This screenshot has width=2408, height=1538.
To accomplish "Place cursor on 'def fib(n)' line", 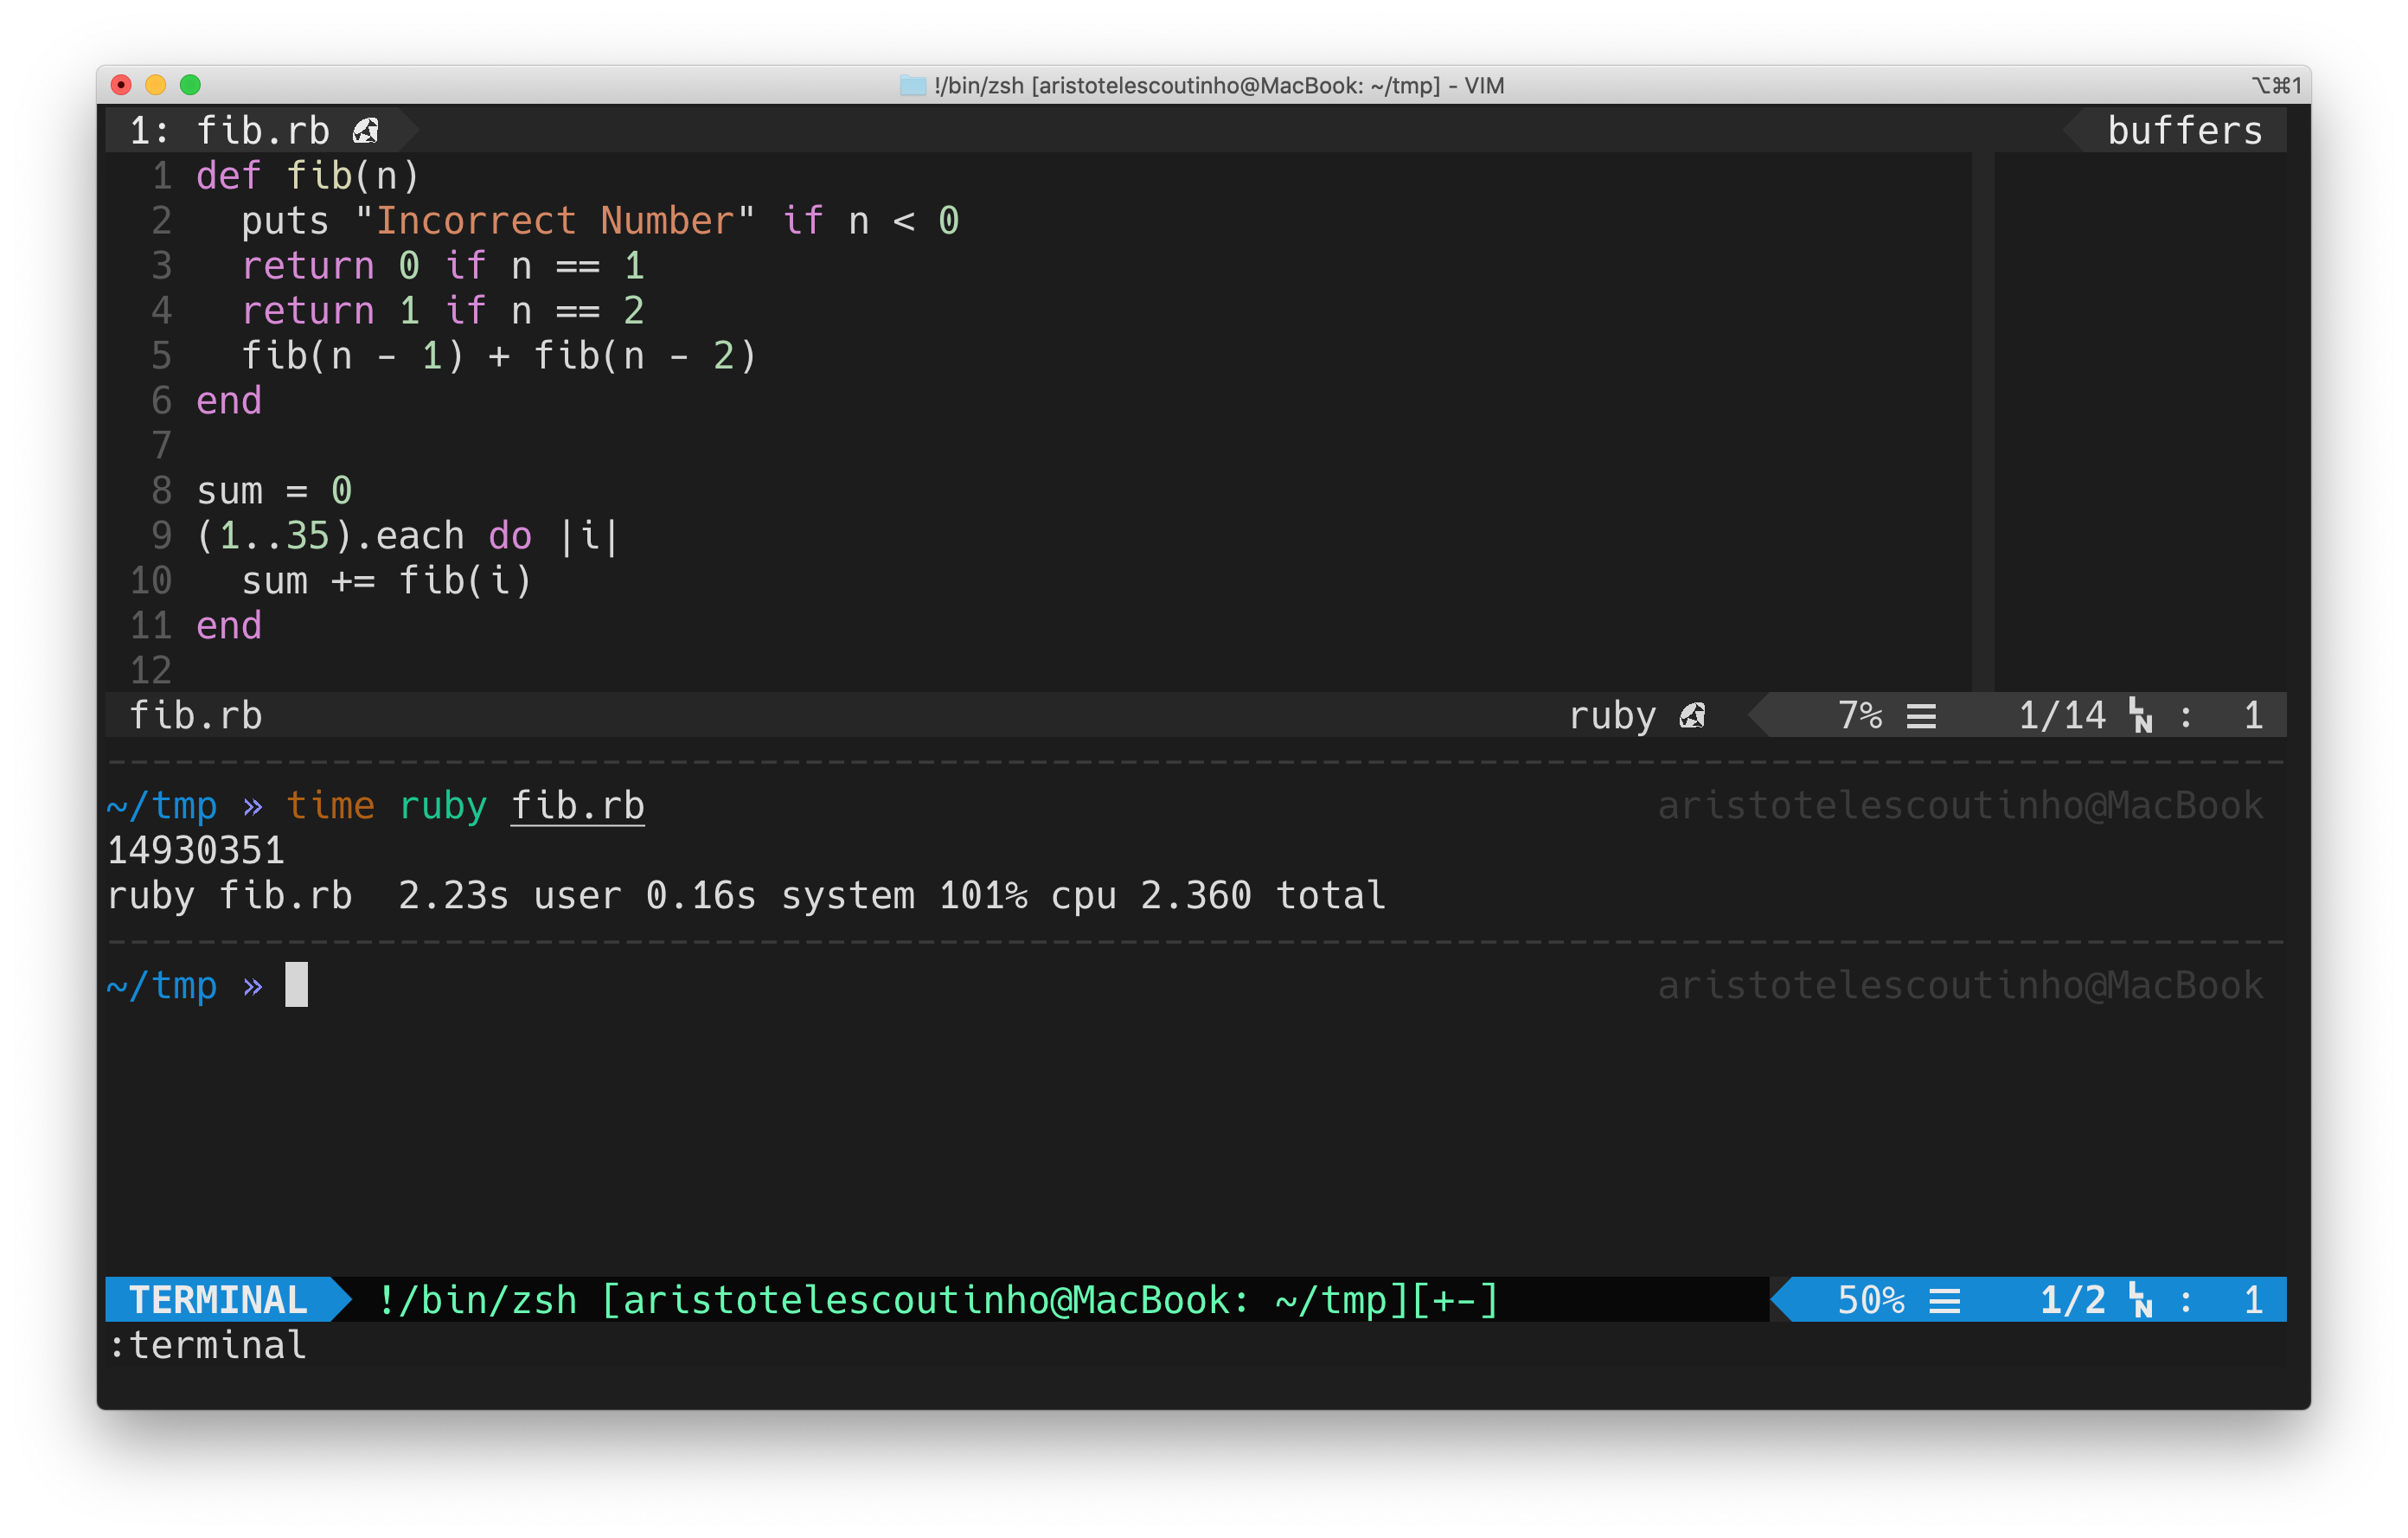I will coord(308,176).
